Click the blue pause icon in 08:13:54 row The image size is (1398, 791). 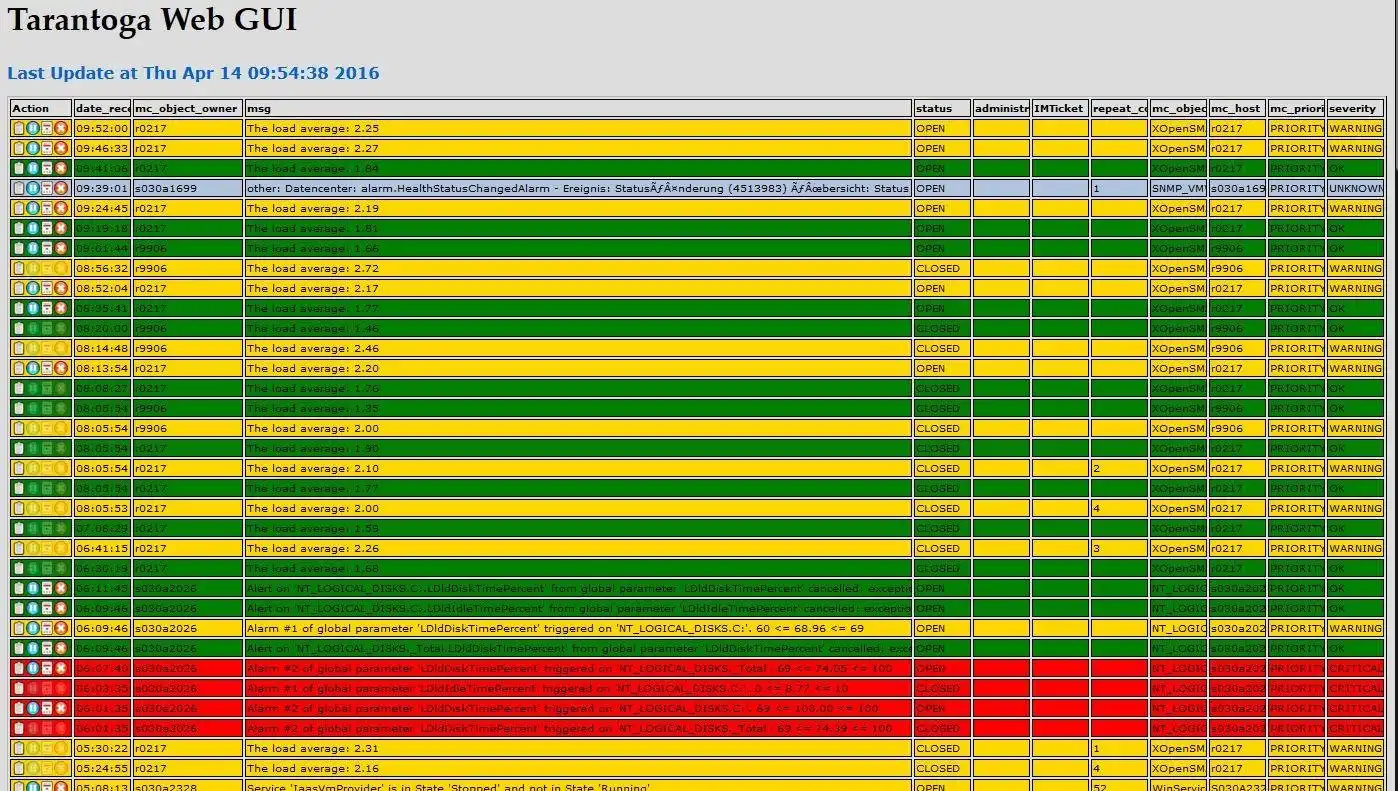pos(33,368)
